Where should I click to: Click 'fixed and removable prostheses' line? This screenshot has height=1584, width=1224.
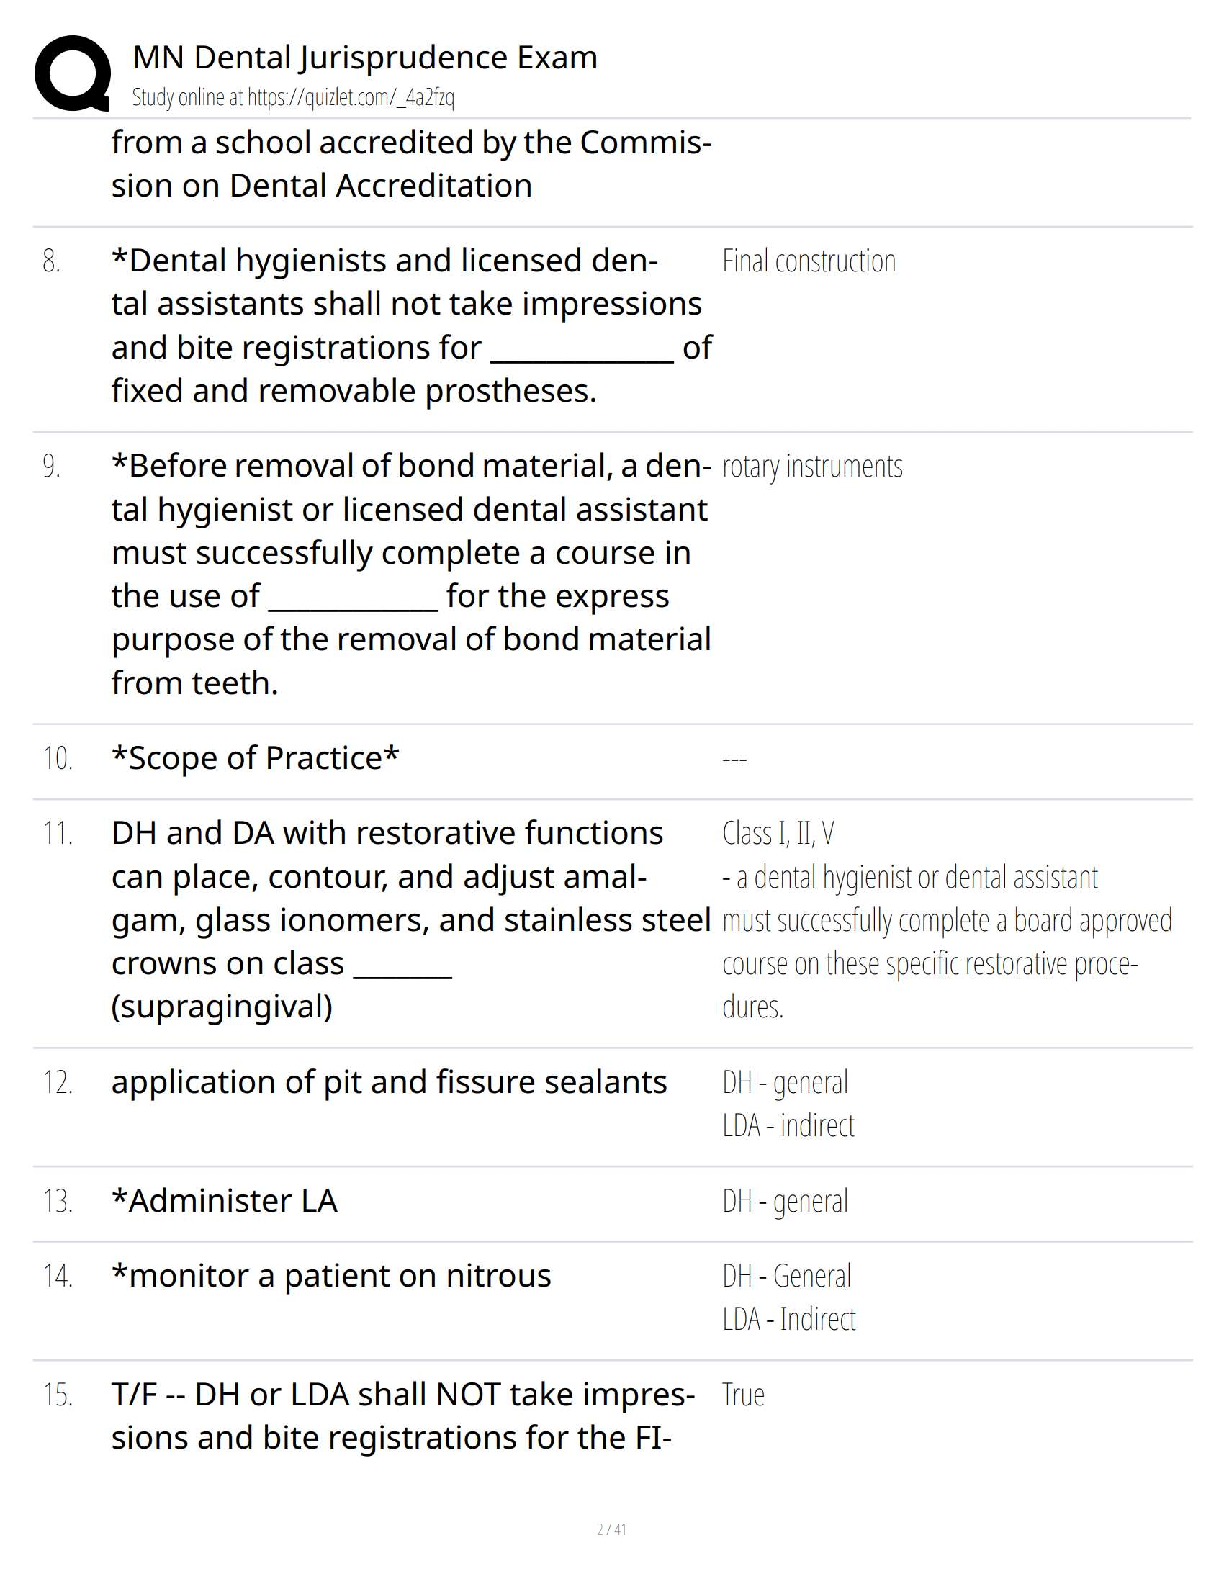[x=354, y=391]
